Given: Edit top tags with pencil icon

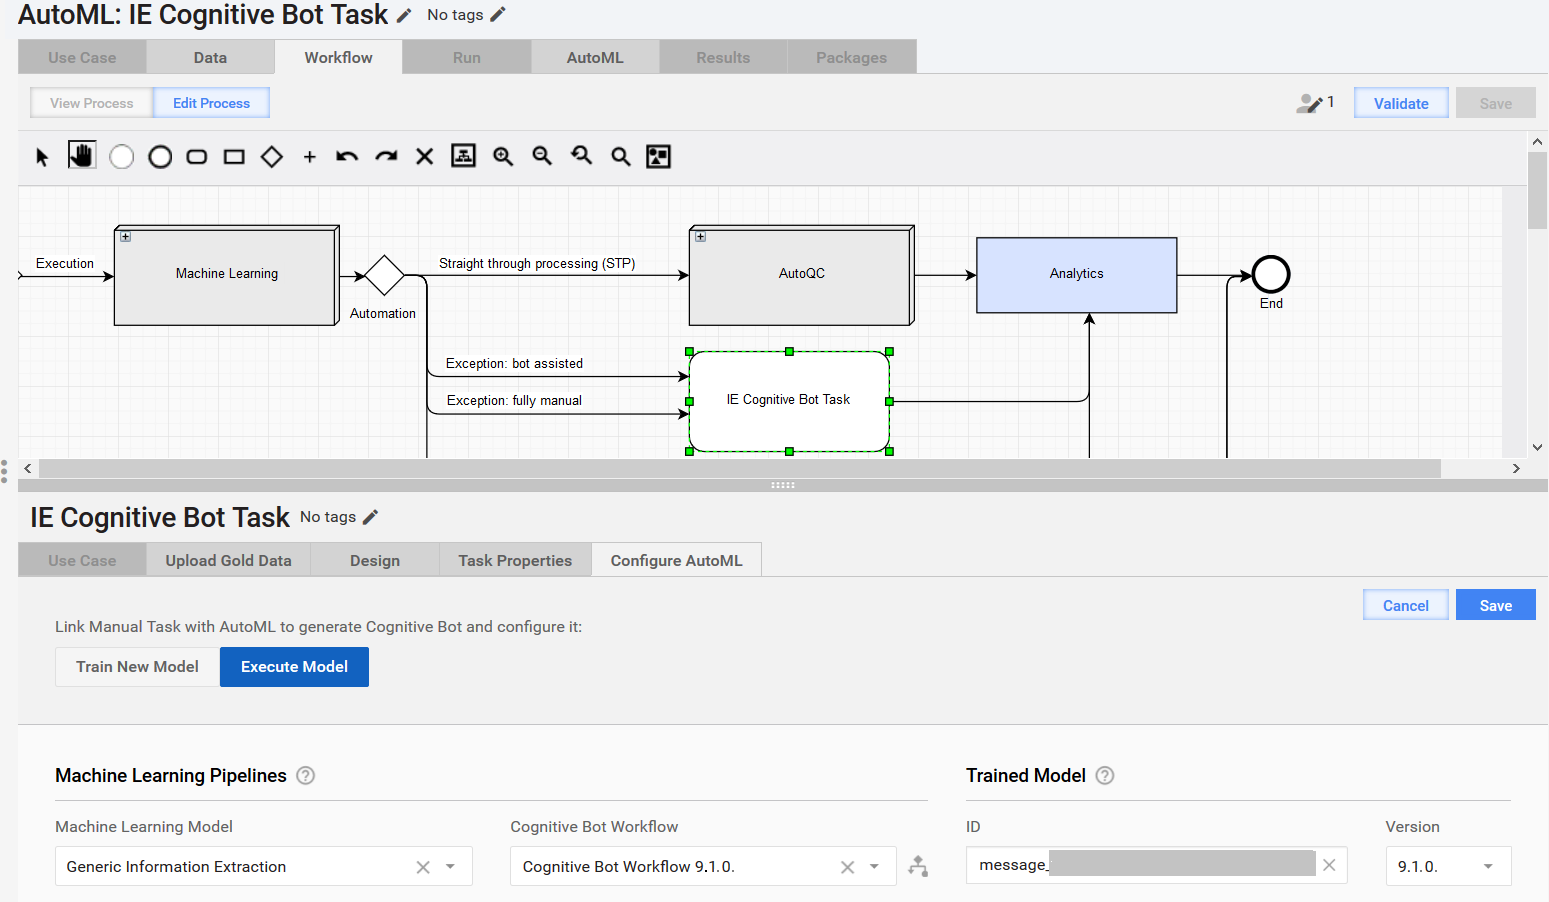Looking at the screenshot, I should (x=498, y=14).
